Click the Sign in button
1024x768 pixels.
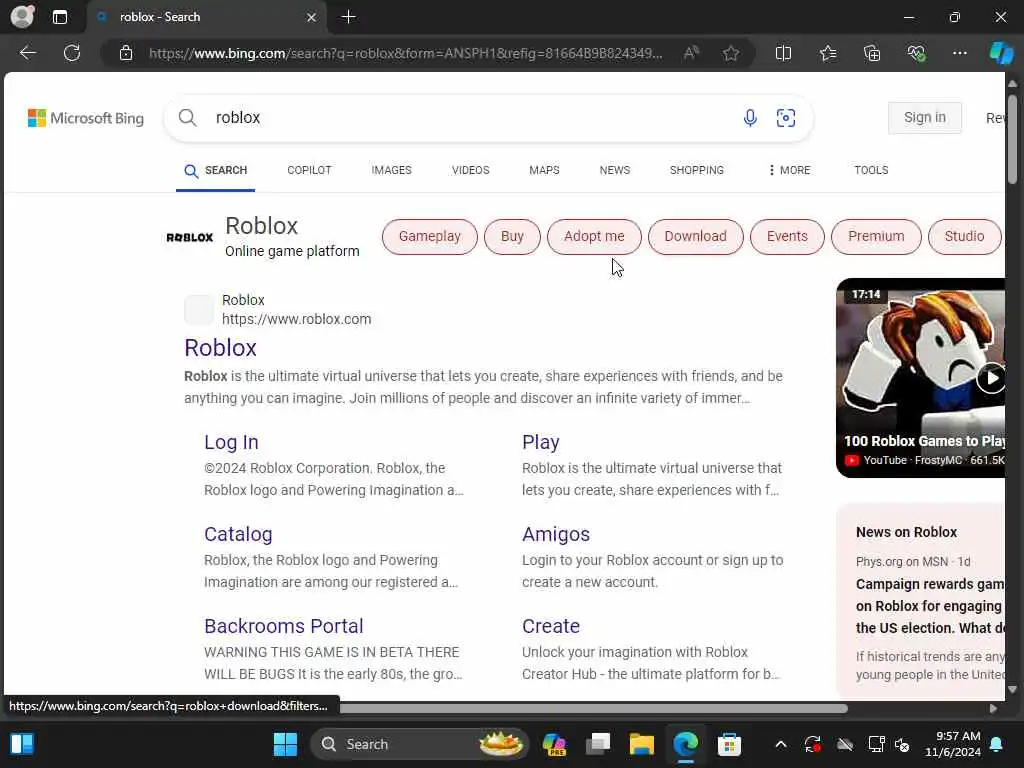pyautogui.click(x=924, y=118)
